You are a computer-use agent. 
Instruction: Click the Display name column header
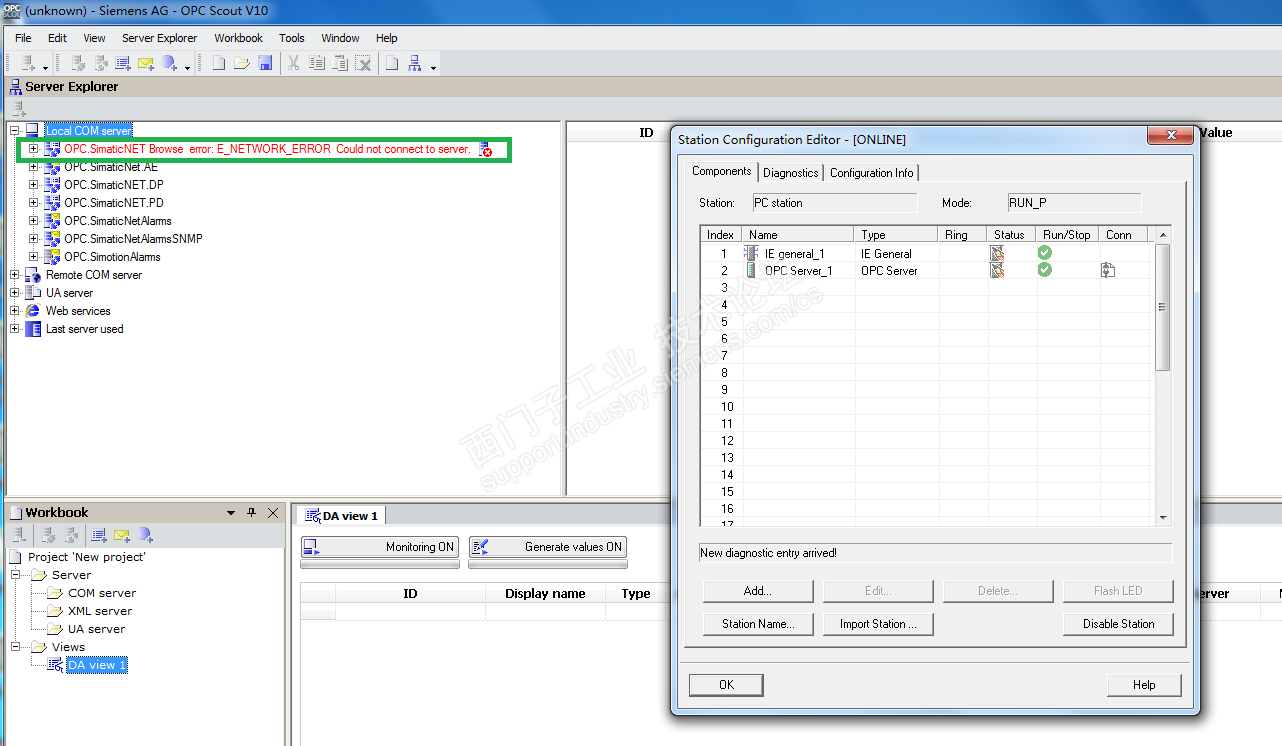[x=545, y=594]
